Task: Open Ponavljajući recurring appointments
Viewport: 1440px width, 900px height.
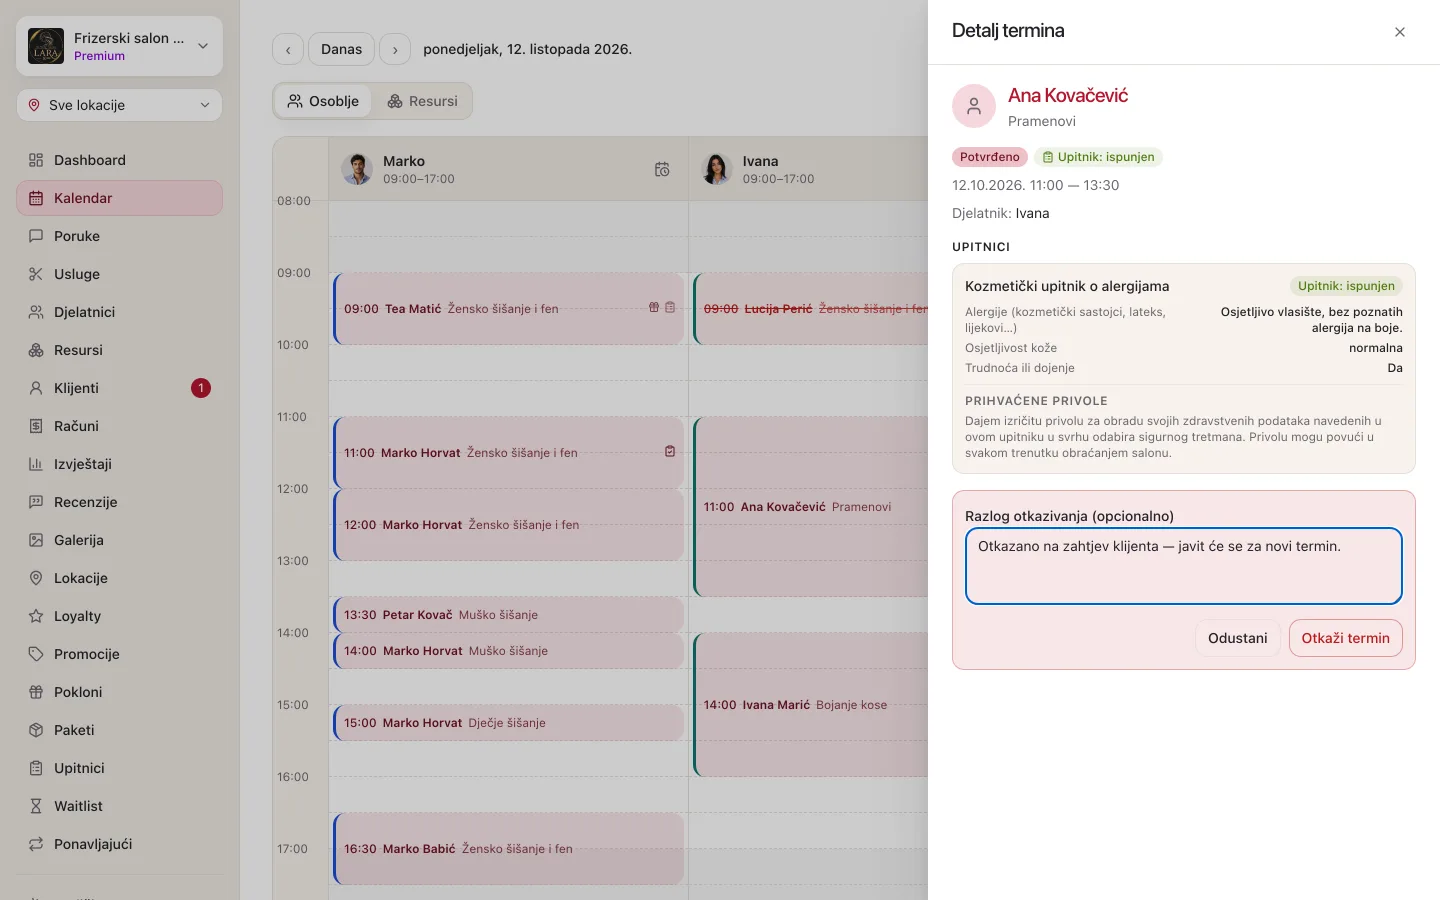Action: pyautogui.click(x=119, y=844)
